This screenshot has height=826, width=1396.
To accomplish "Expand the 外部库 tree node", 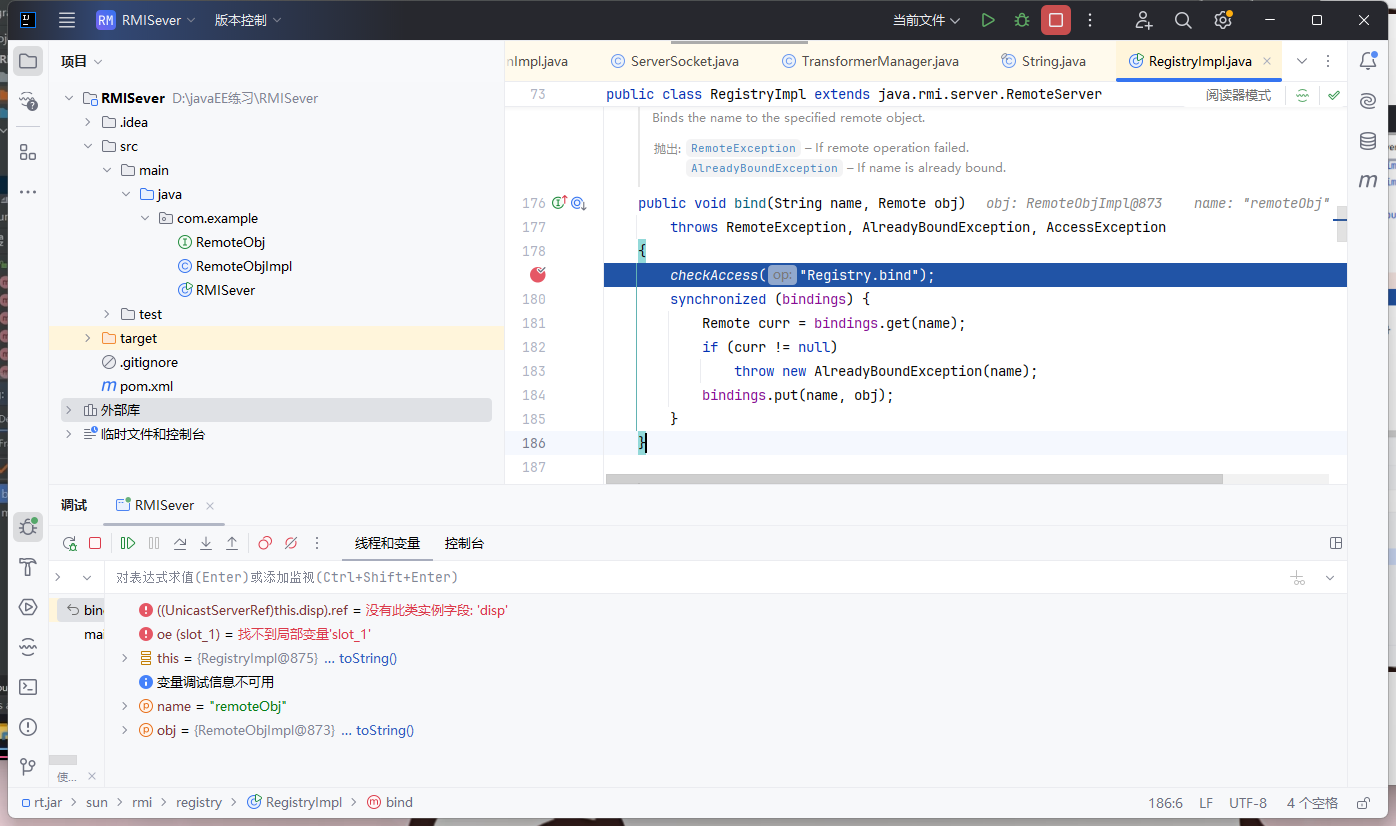I will tap(69, 410).
